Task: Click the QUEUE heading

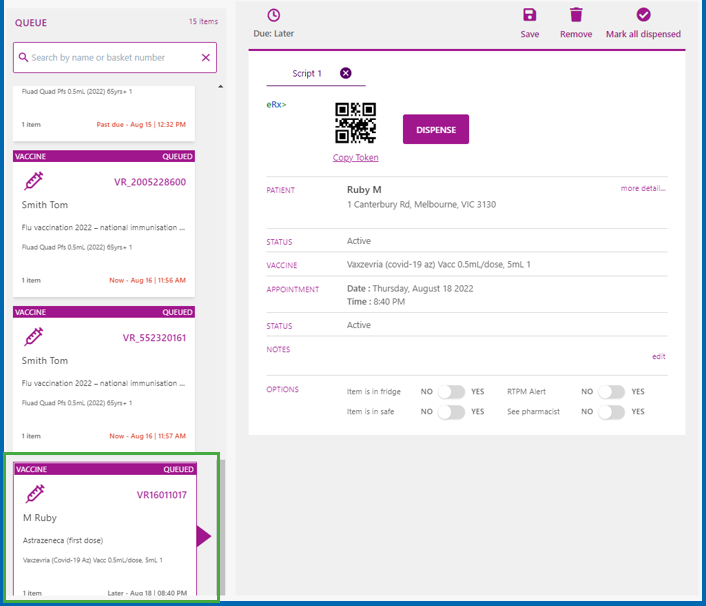Action: pyautogui.click(x=31, y=23)
